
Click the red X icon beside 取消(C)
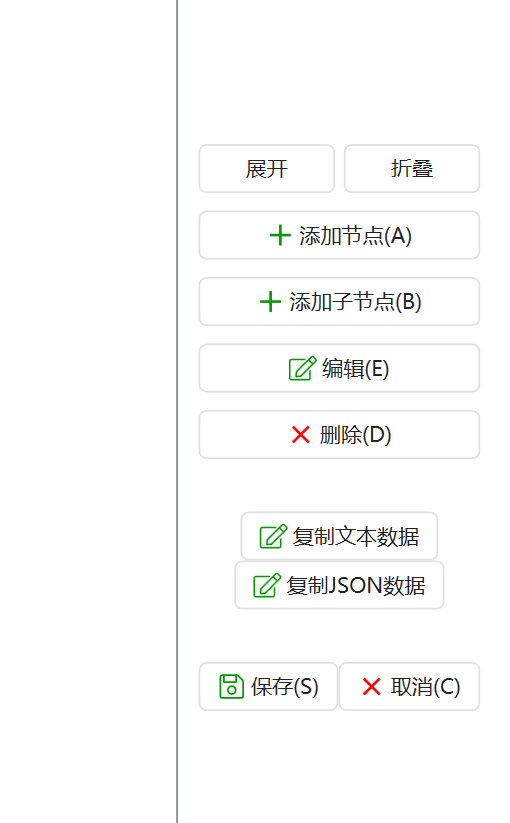coord(371,687)
